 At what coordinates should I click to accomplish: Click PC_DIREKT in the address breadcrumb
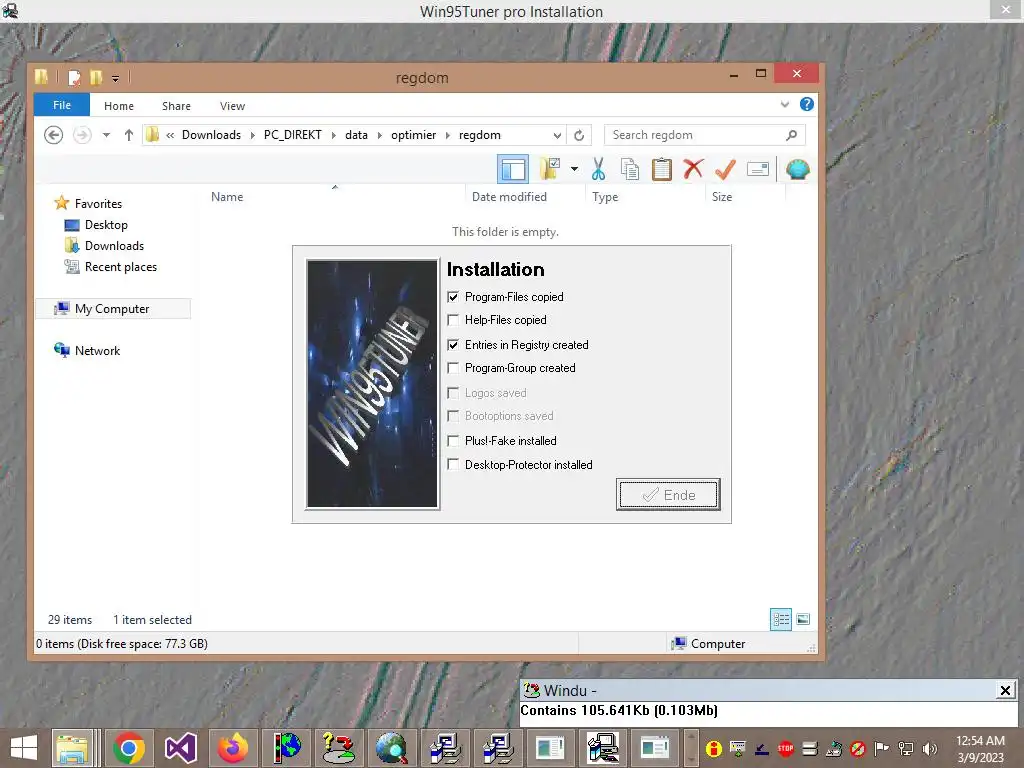(x=293, y=135)
